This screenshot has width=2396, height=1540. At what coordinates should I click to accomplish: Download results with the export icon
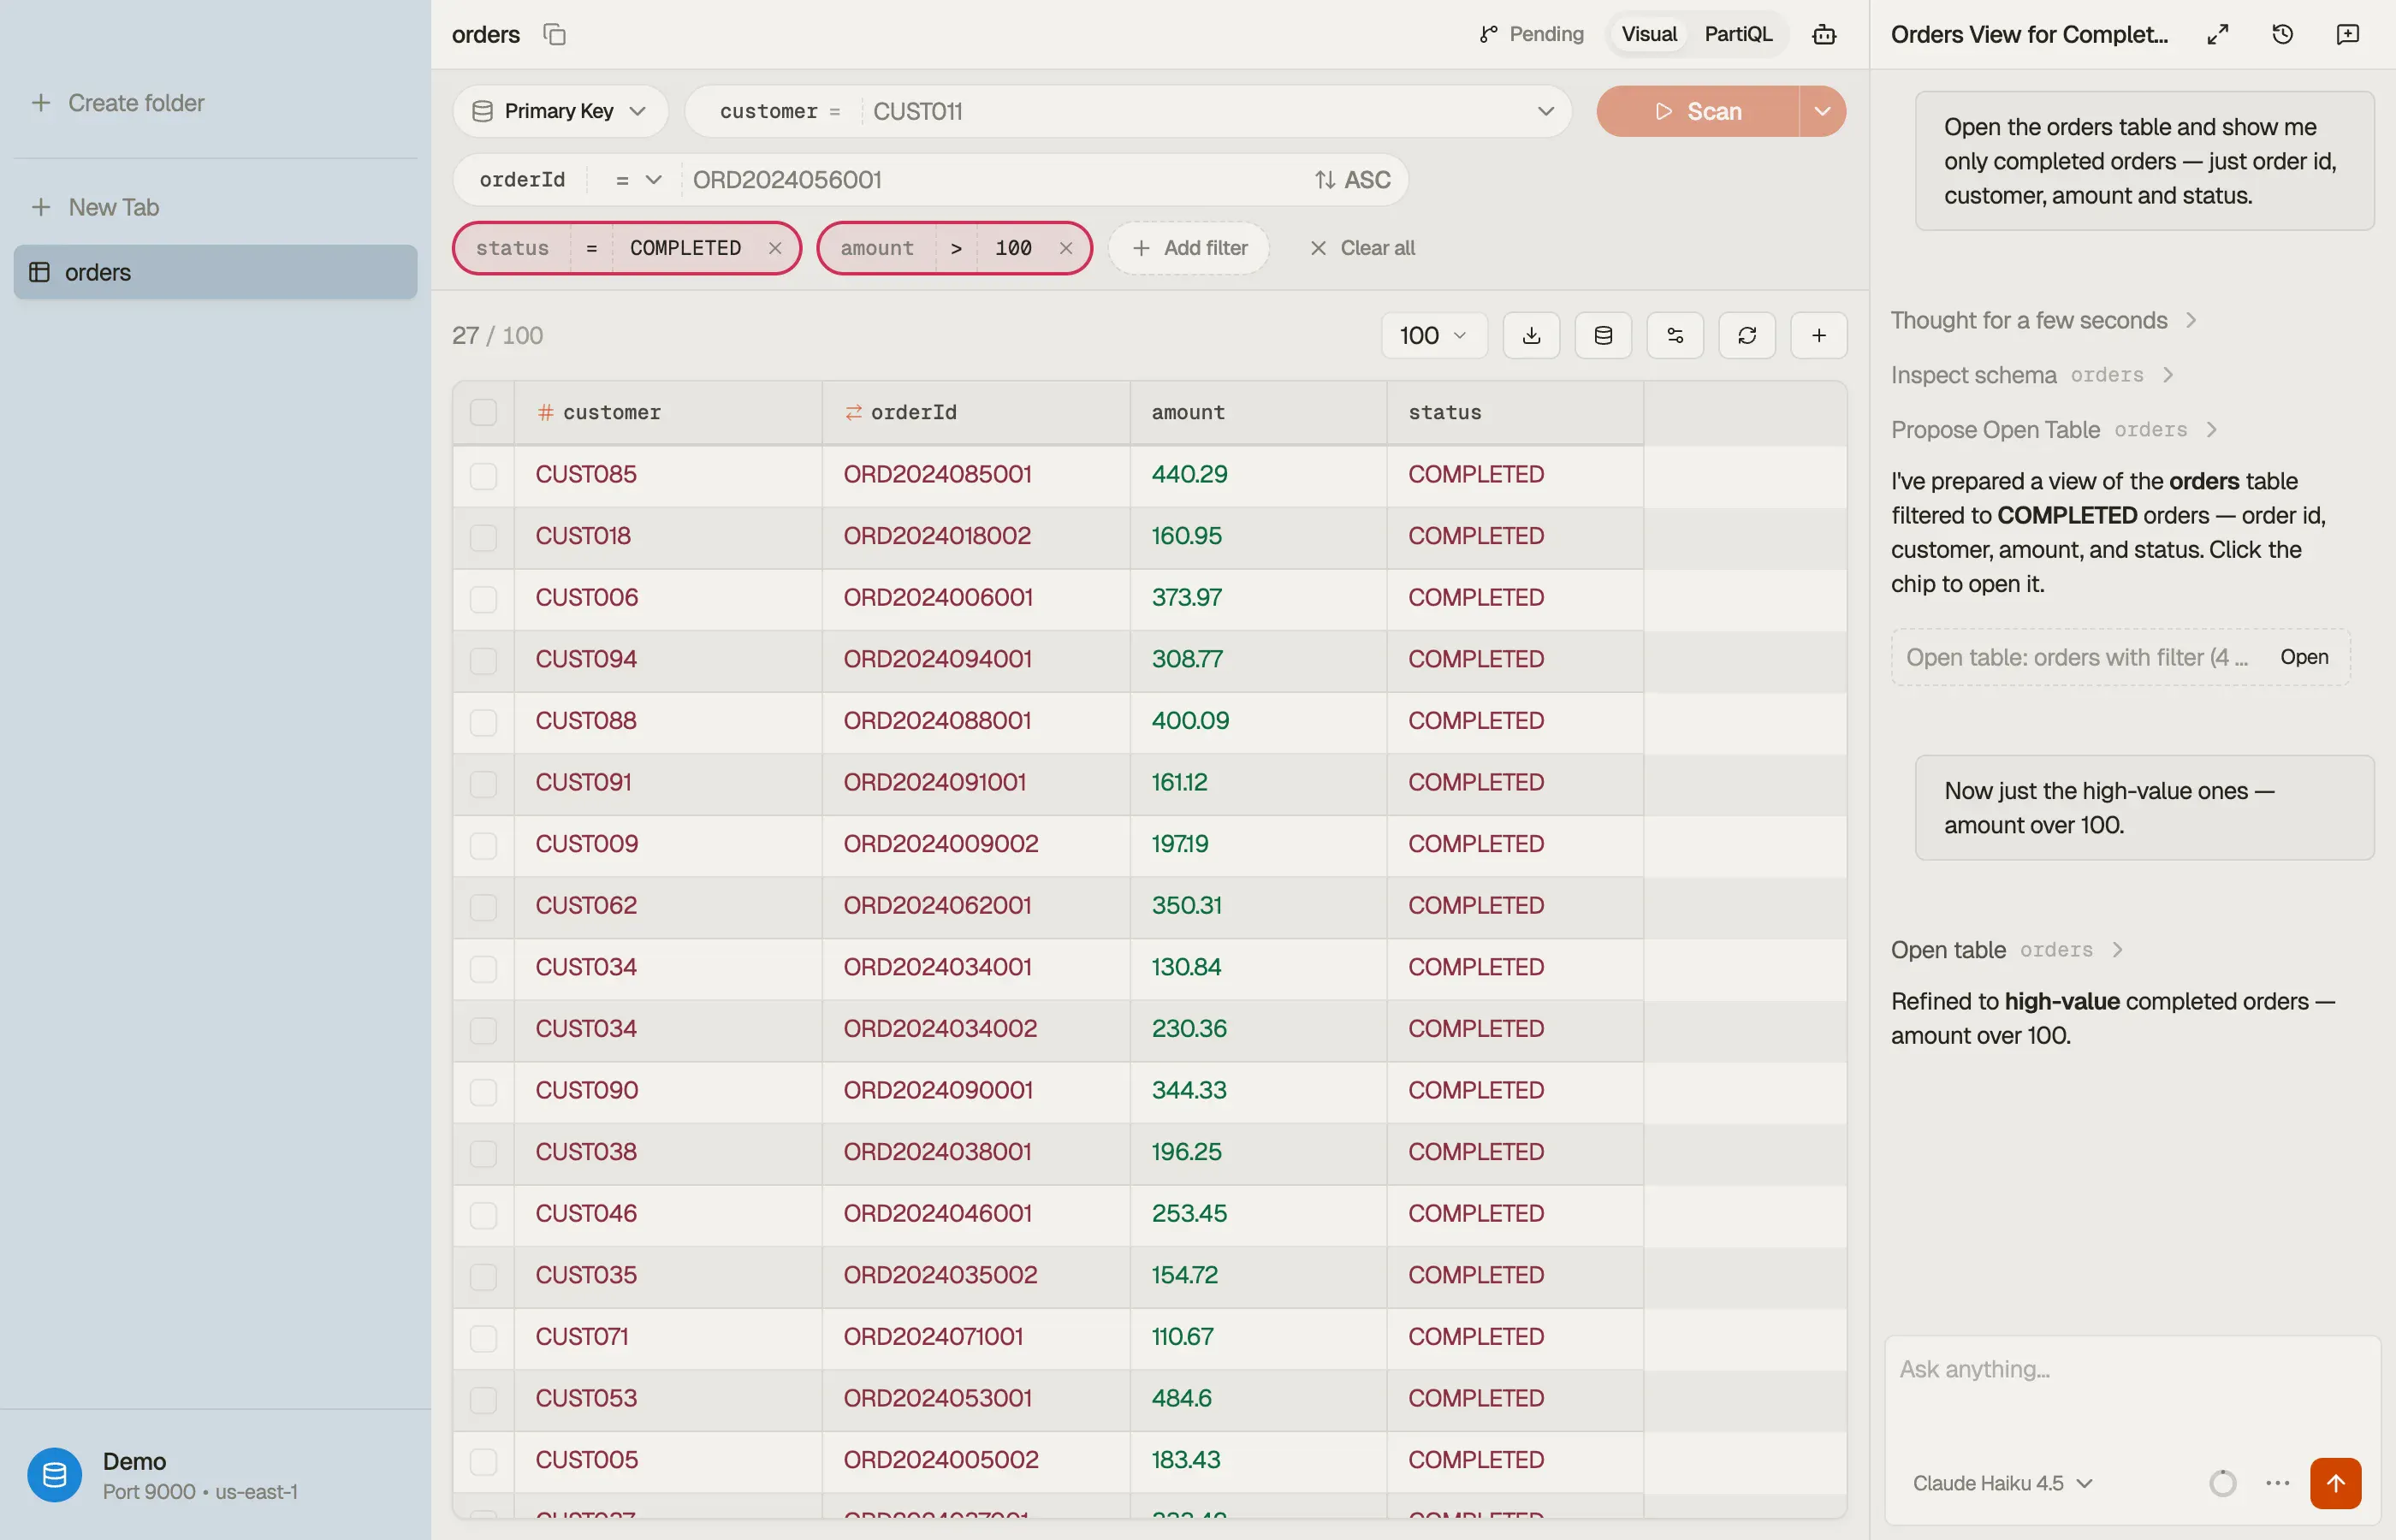(x=1531, y=335)
